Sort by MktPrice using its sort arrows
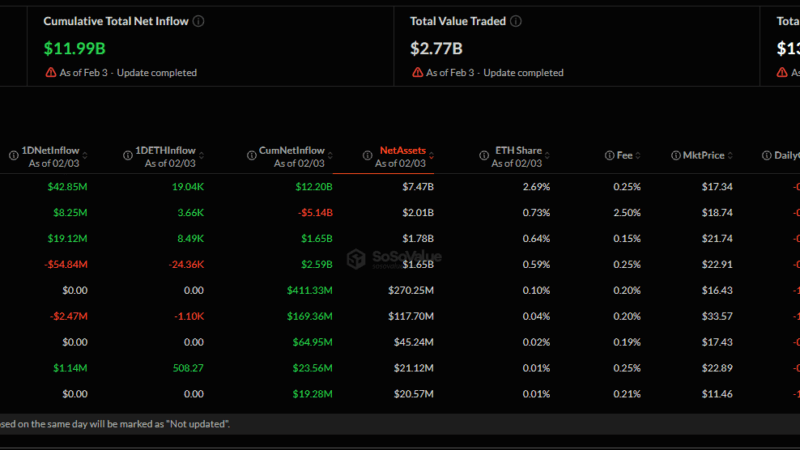Image resolution: width=800 pixels, height=450 pixels. [730, 156]
